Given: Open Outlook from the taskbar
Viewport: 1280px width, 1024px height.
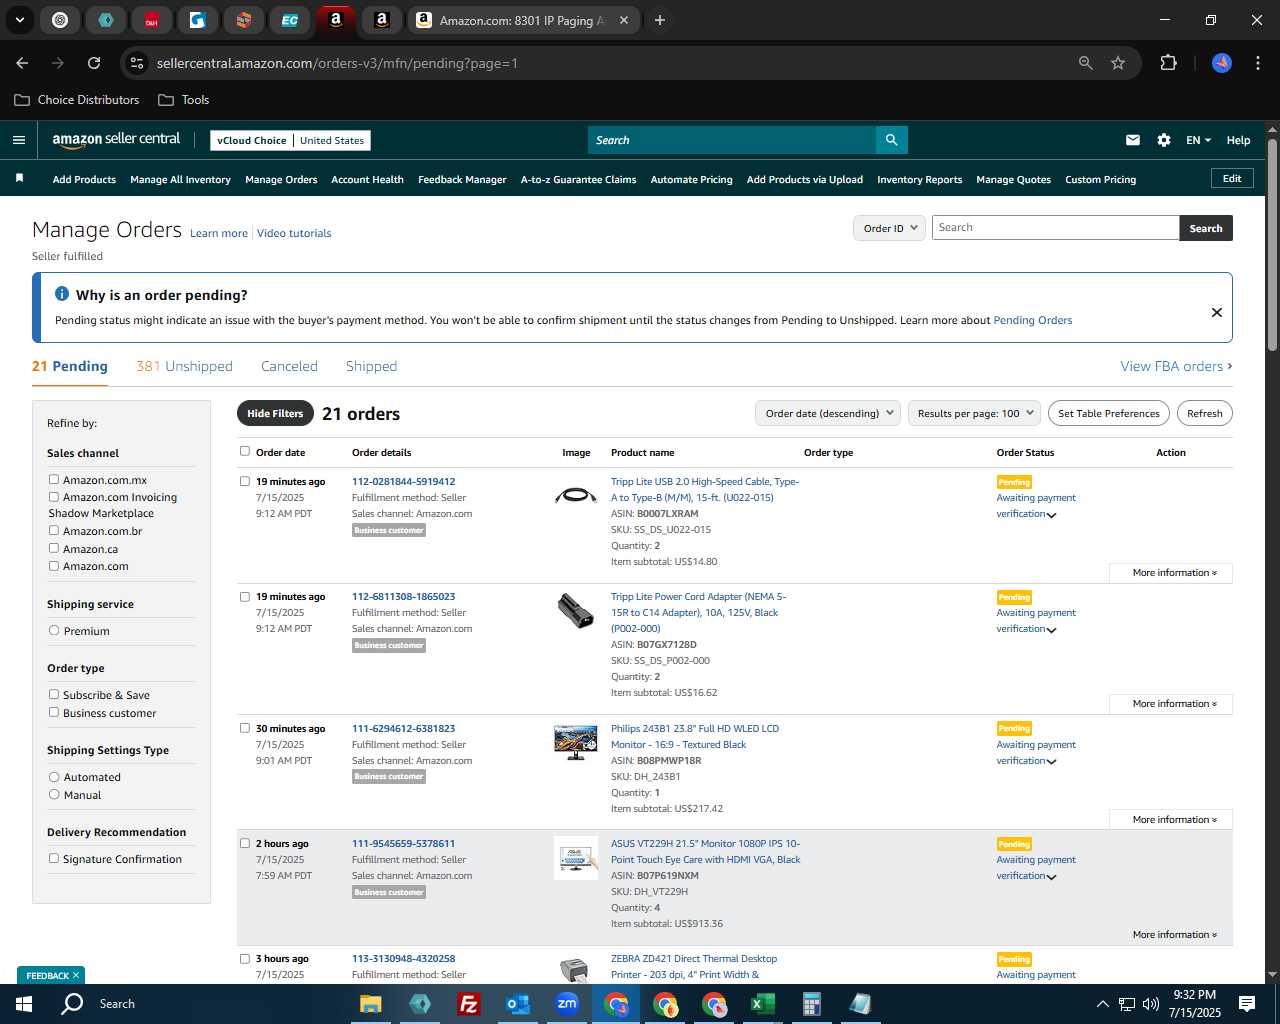Looking at the screenshot, I should tap(517, 1003).
